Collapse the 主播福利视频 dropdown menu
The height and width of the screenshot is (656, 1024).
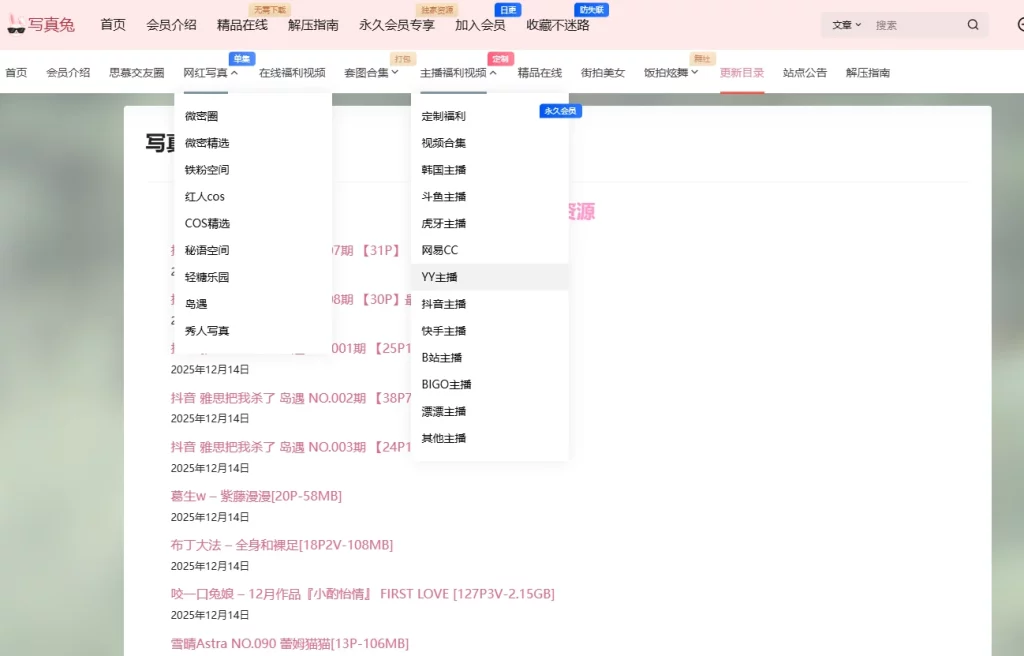pyautogui.click(x=458, y=73)
